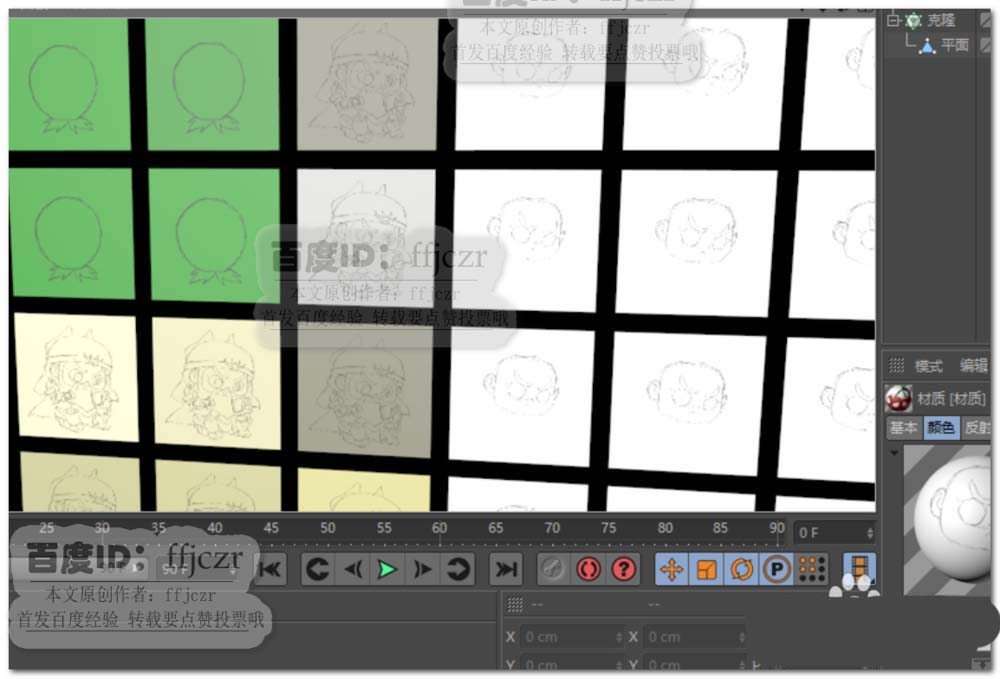Screen dimensions: 1000x679
Task: Collapse the 克隆 cloner tree node
Action: tap(893, 20)
